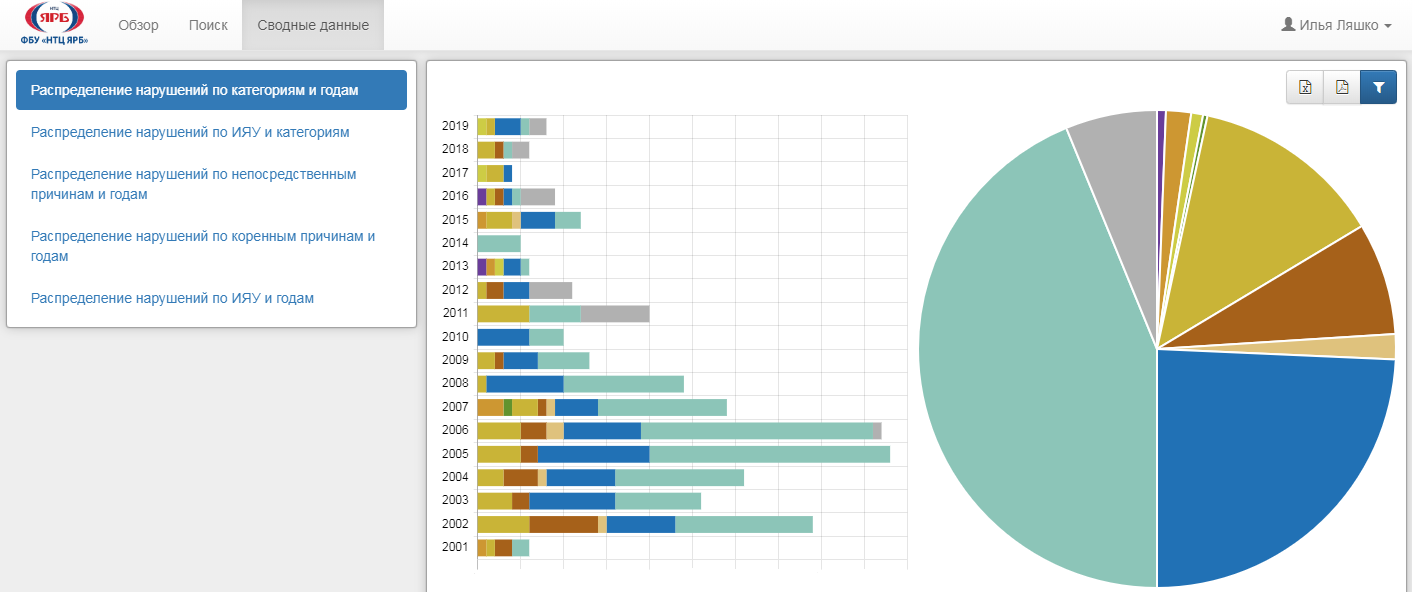Select Распределение нарушений по категориям и годам

[211, 90]
